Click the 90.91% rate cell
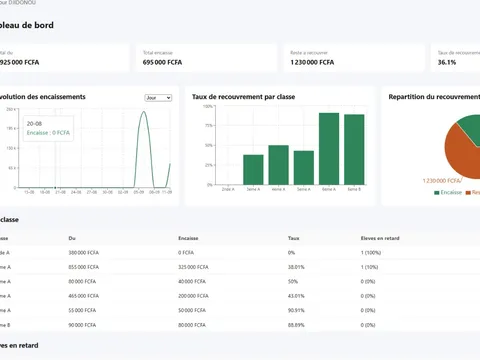This screenshot has width=480, height=360. 296,310
